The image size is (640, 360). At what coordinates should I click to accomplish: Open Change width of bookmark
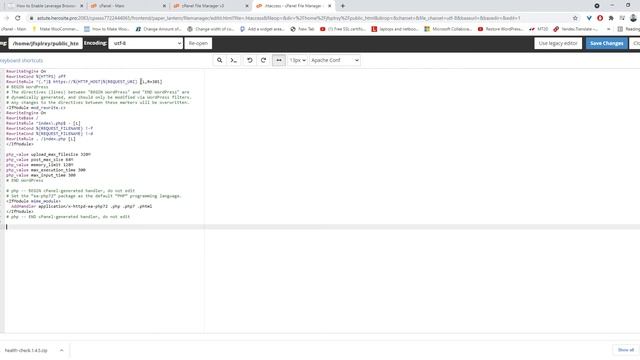tap(211, 29)
